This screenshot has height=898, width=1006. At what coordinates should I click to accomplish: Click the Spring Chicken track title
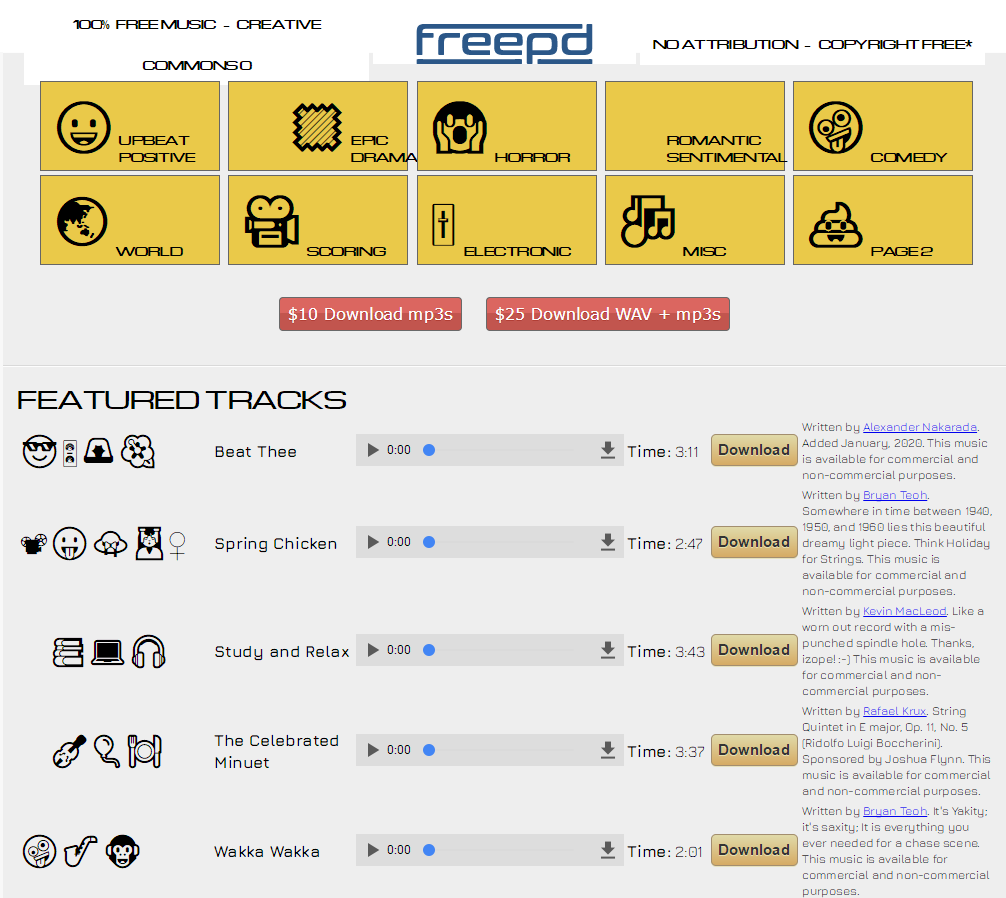276,544
